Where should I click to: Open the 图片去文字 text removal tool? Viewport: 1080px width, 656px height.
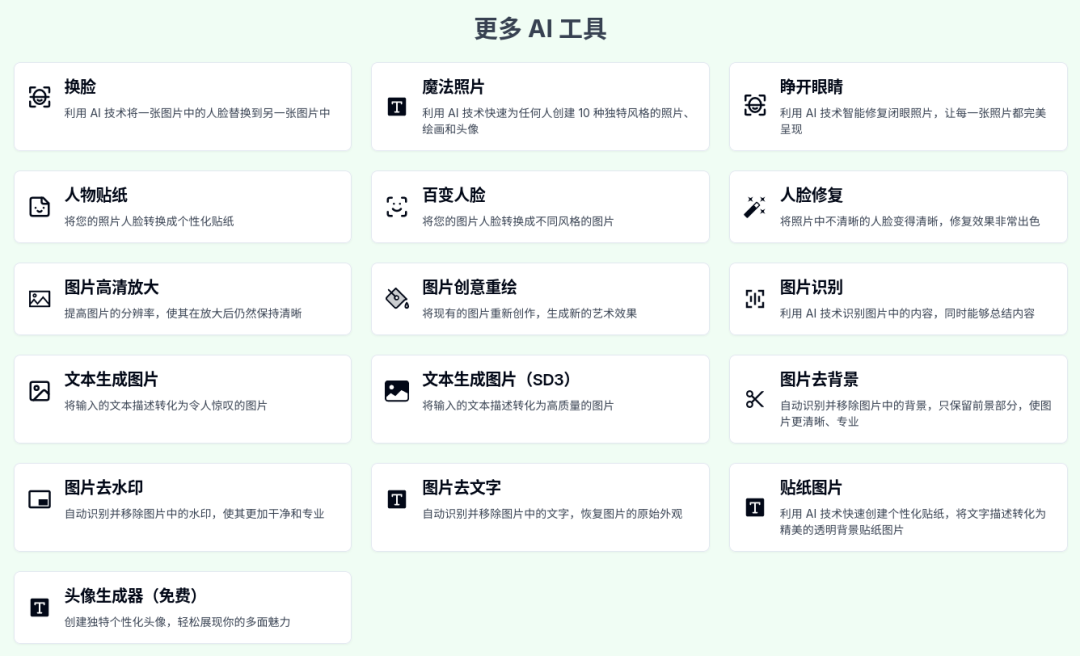540,505
